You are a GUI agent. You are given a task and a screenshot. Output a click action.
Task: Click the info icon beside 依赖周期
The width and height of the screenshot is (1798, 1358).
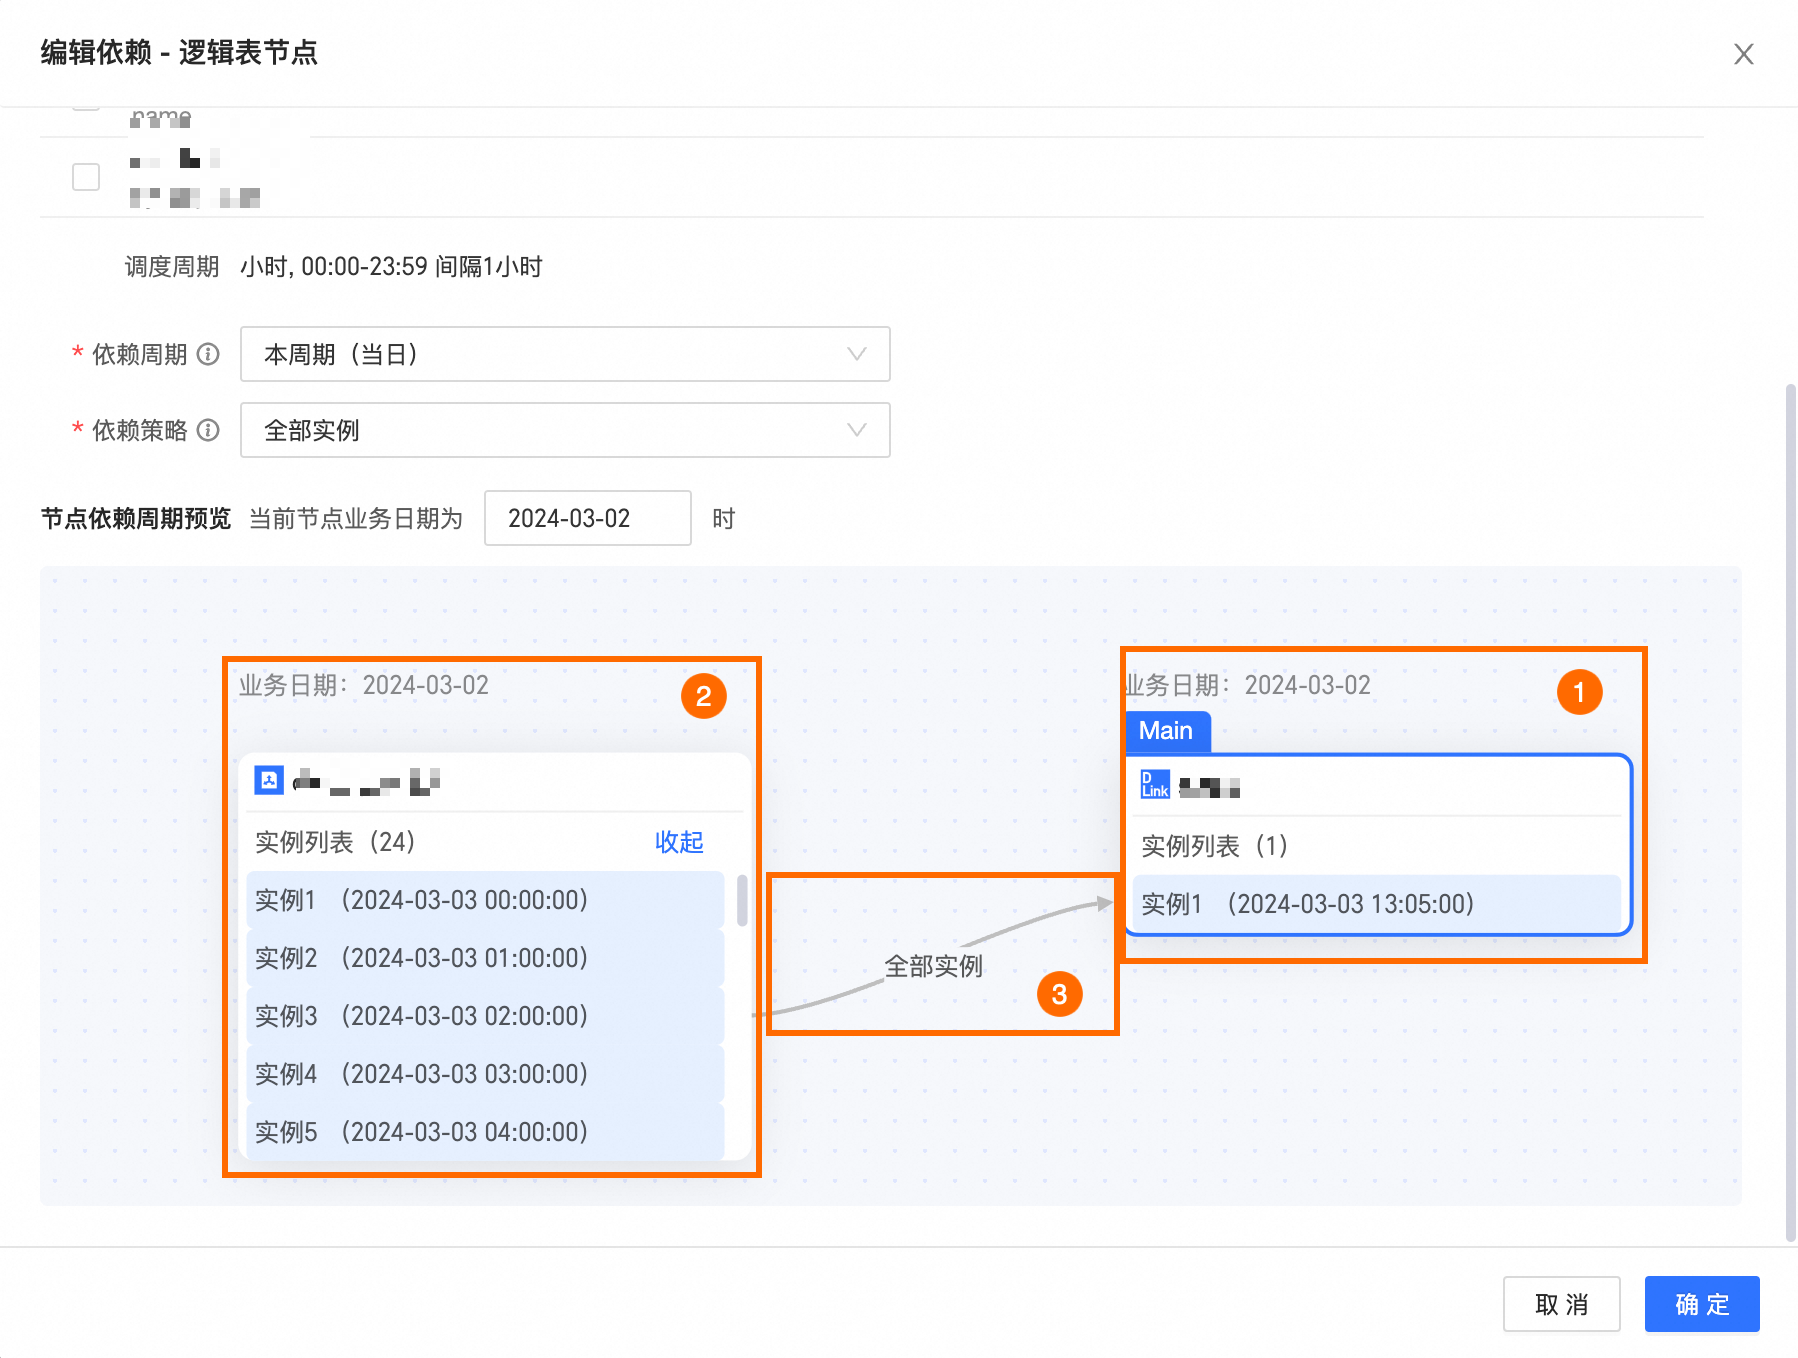pos(208,354)
